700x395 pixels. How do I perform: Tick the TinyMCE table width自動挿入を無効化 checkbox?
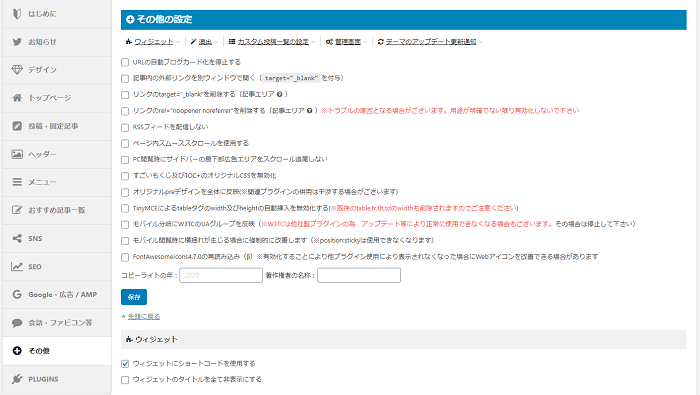coord(125,208)
